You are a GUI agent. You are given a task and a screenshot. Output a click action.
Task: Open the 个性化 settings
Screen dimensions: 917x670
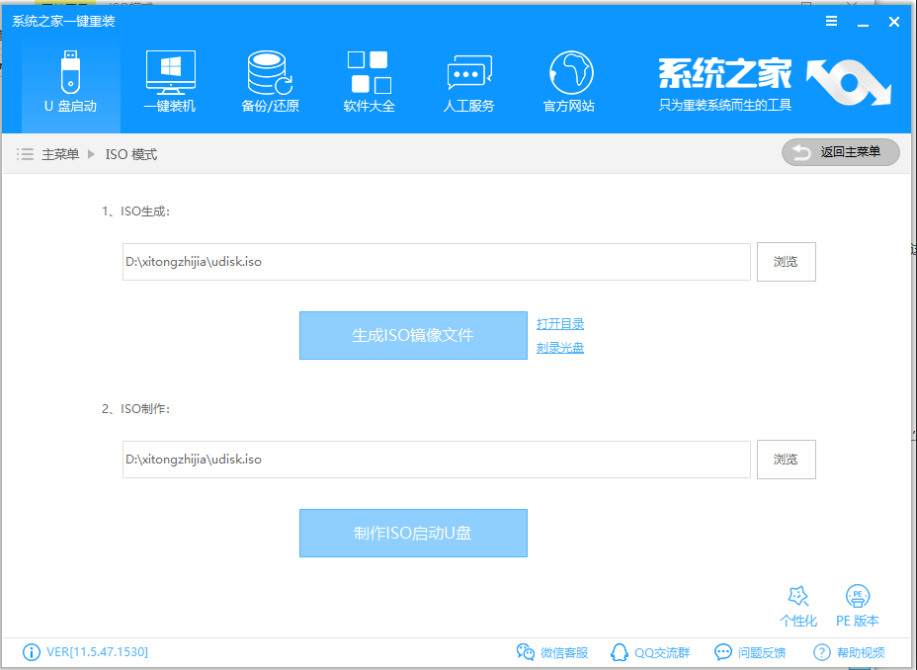point(797,605)
